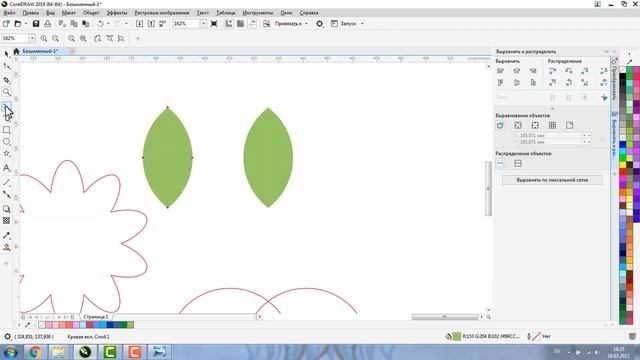Create a new document from toolbar
The width and height of the screenshot is (640, 360).
[x=6, y=24]
